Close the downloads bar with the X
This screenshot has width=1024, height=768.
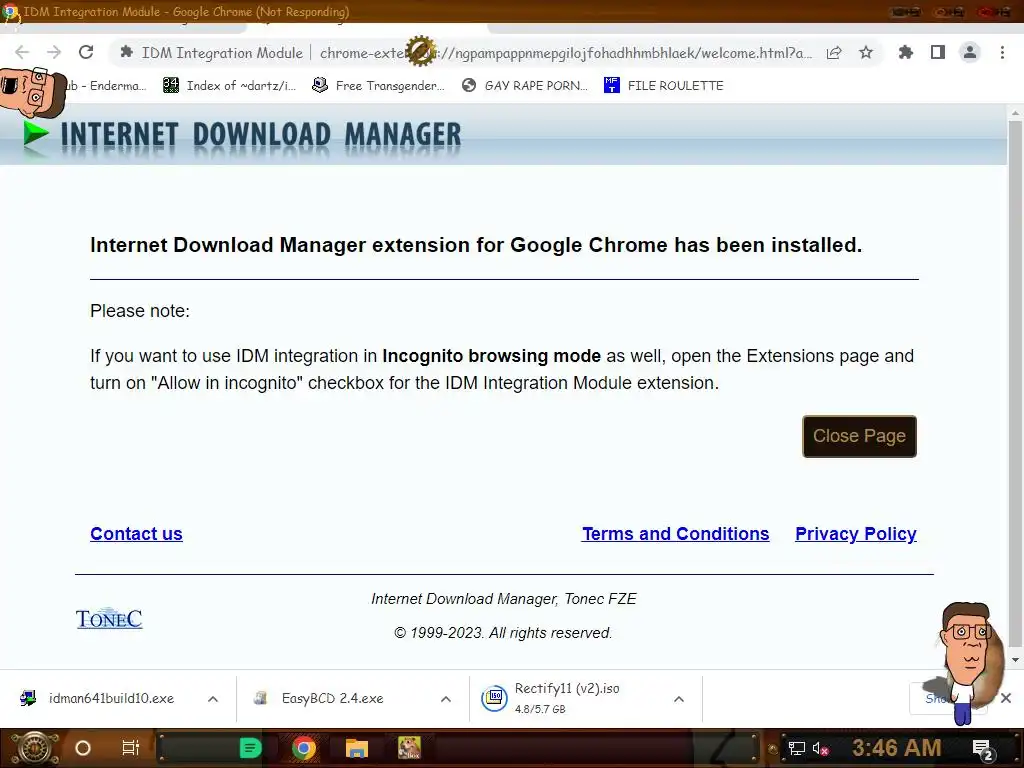click(x=1006, y=698)
